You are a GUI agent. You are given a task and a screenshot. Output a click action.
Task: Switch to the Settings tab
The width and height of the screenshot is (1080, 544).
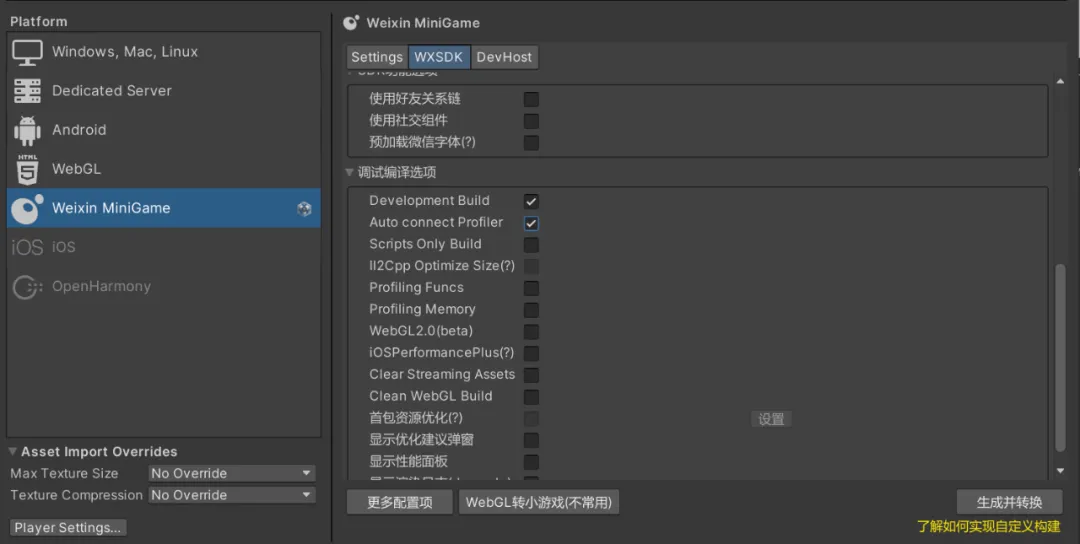tap(377, 57)
